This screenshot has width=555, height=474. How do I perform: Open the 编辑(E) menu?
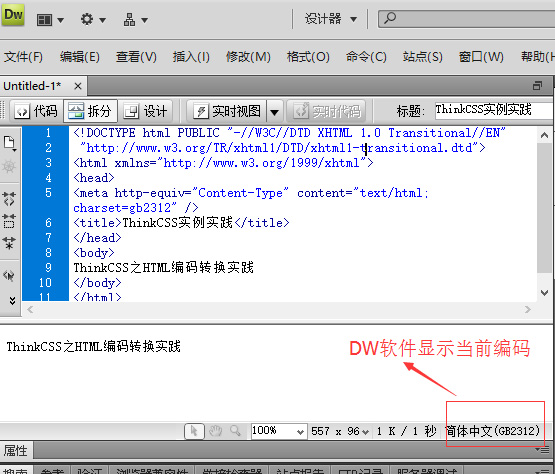80,57
